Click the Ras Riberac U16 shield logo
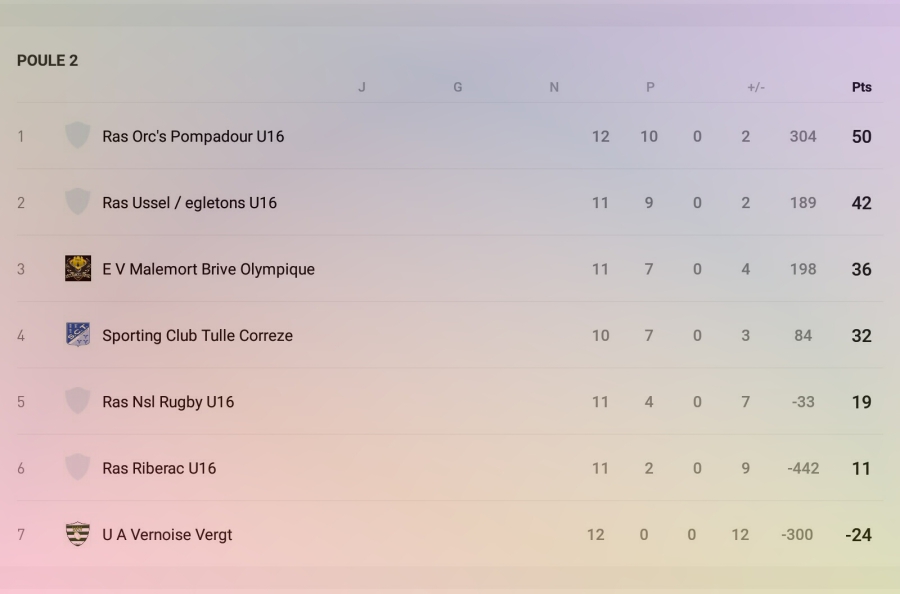This screenshot has width=900, height=594. (77, 467)
